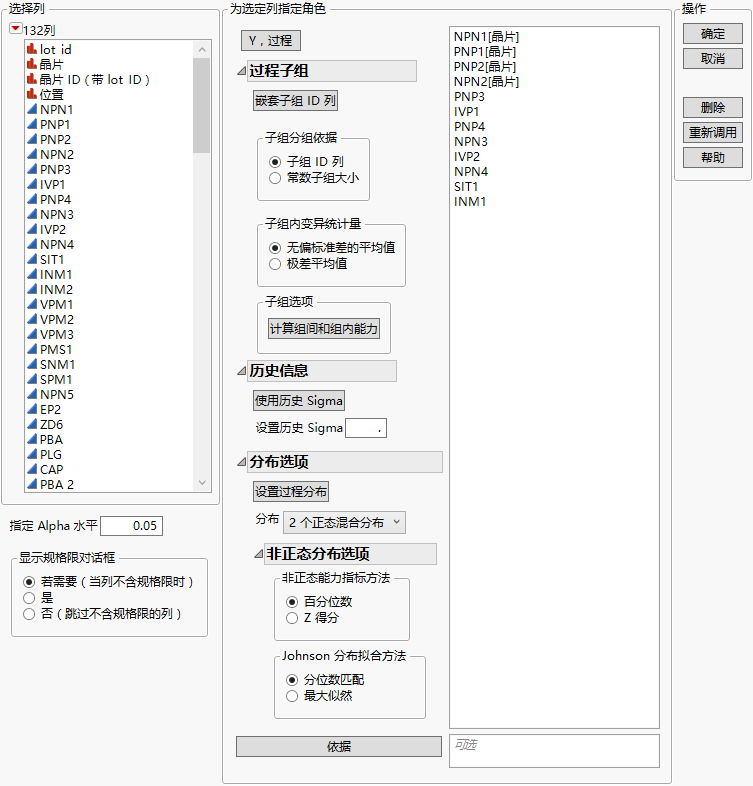Select the 子组 ID 列 radio button
The image size is (753, 786).
point(275,162)
